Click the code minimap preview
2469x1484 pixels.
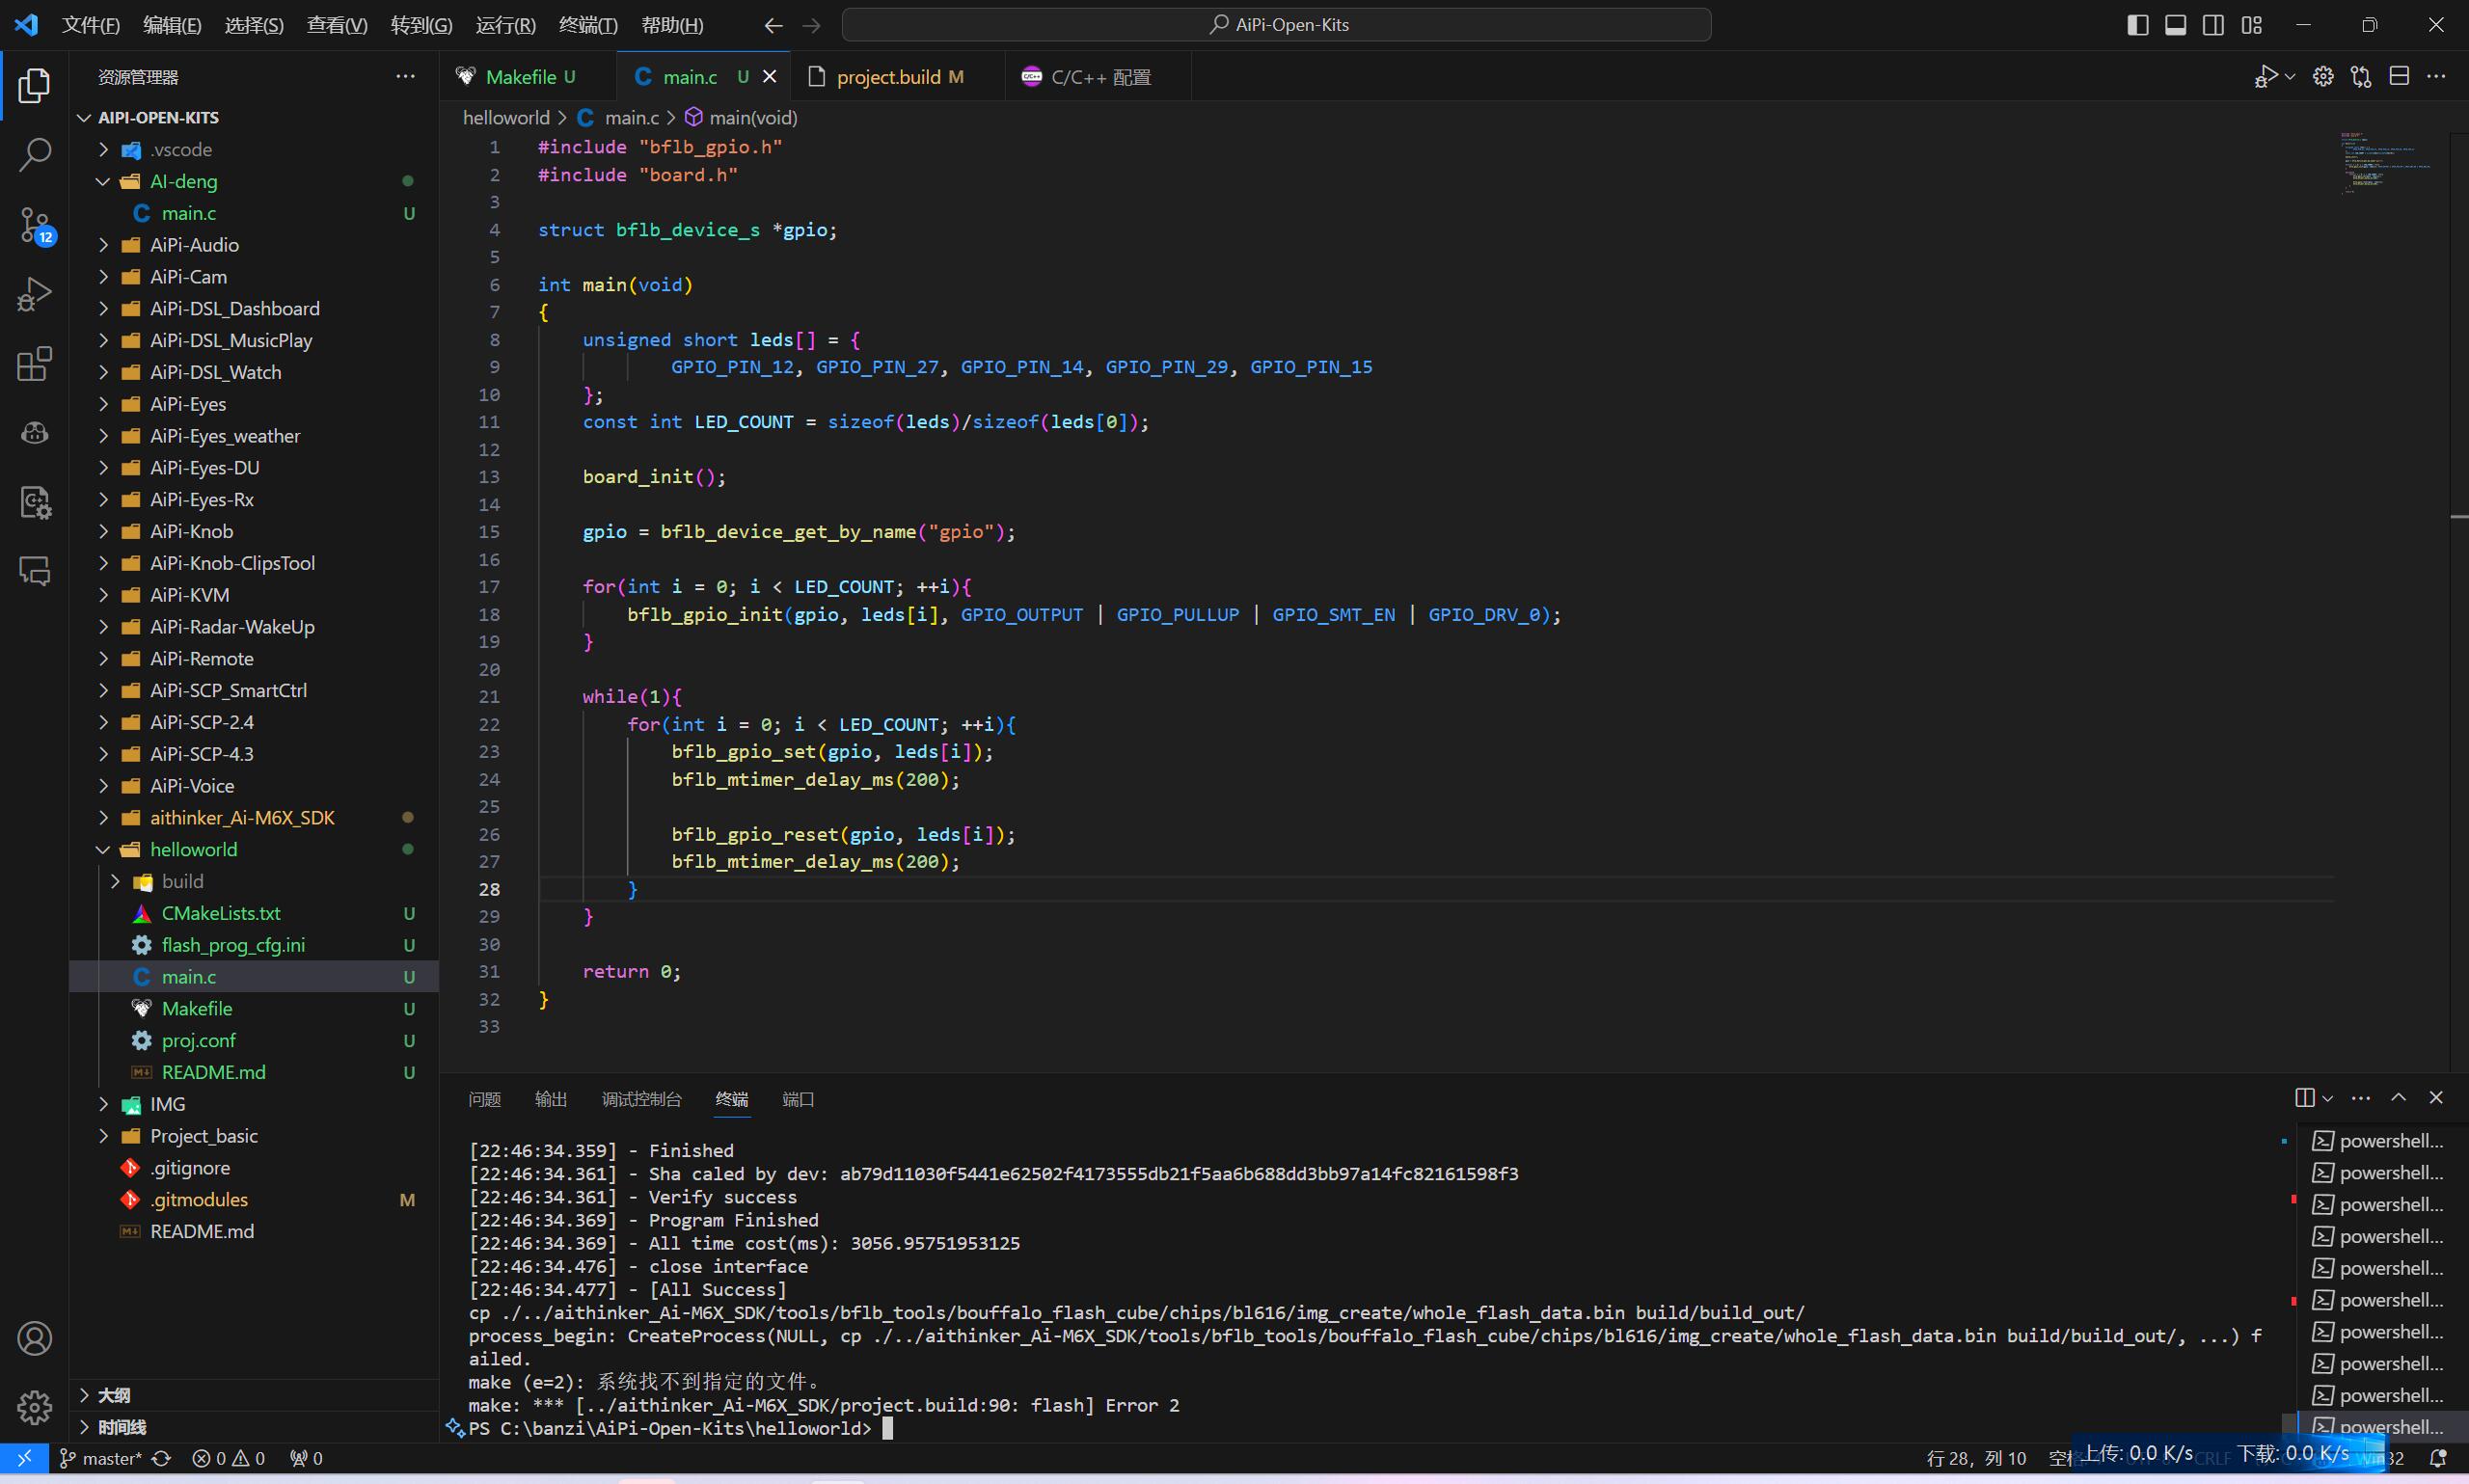point(2386,163)
